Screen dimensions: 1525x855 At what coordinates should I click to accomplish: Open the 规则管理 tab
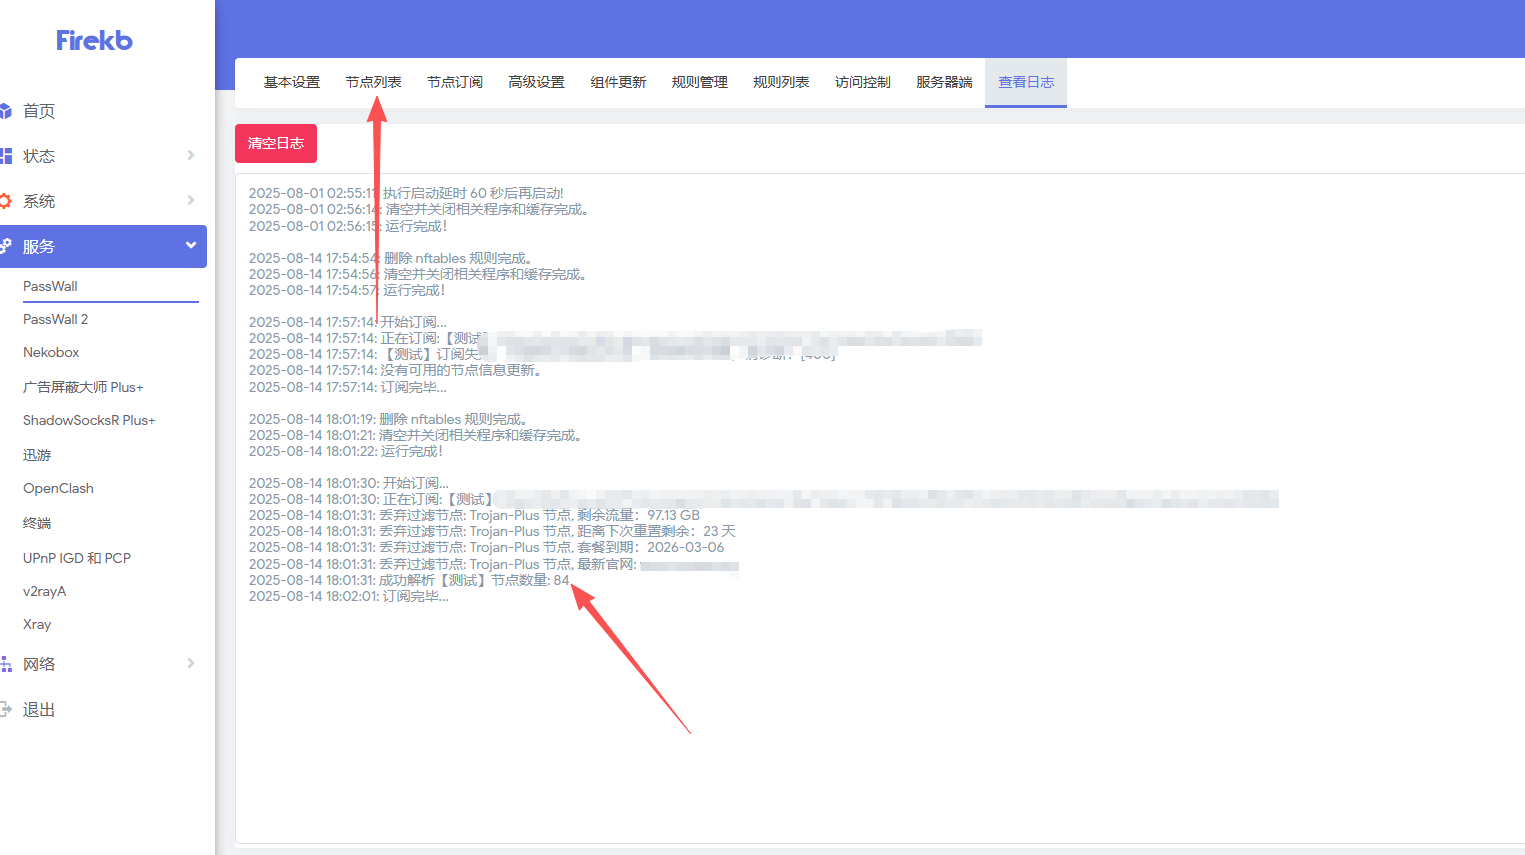point(699,82)
